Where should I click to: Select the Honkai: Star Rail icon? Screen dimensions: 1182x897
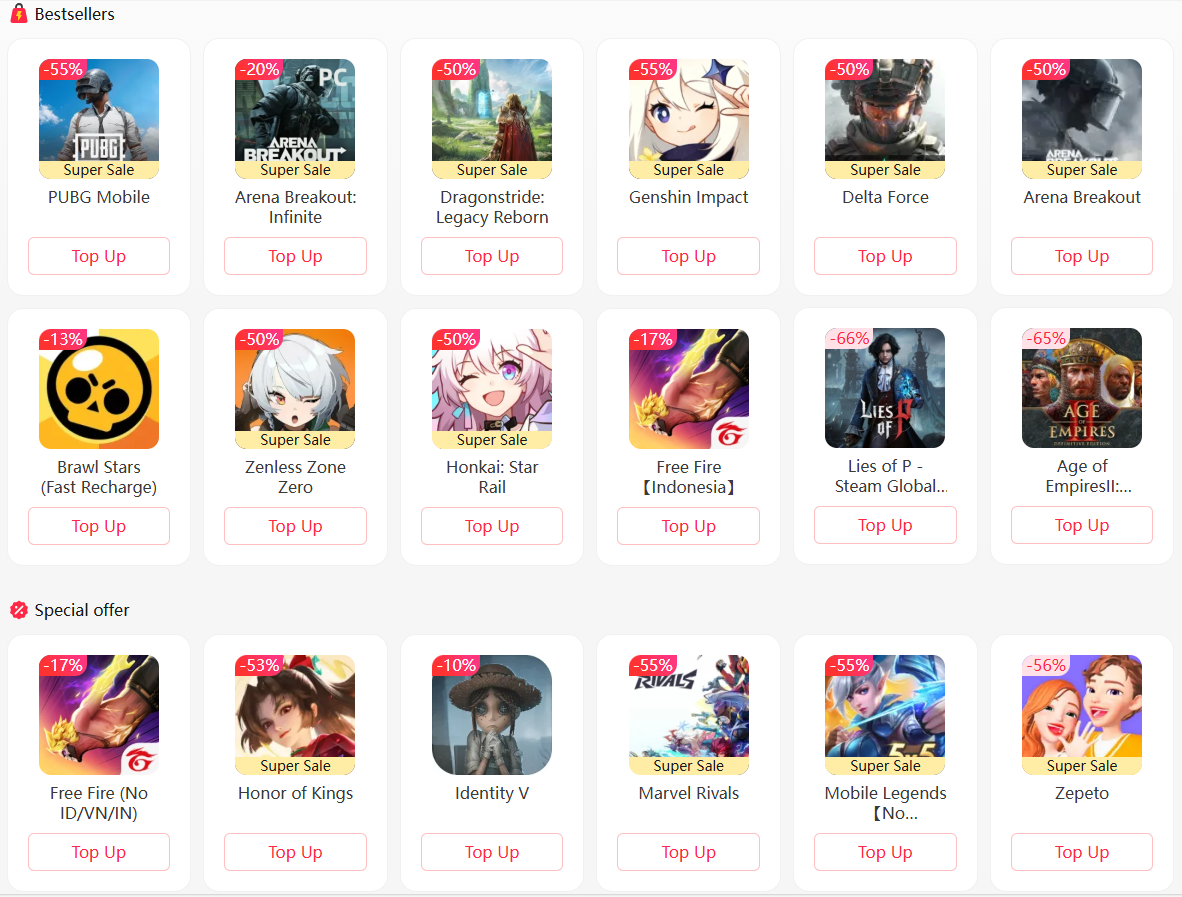pos(491,389)
